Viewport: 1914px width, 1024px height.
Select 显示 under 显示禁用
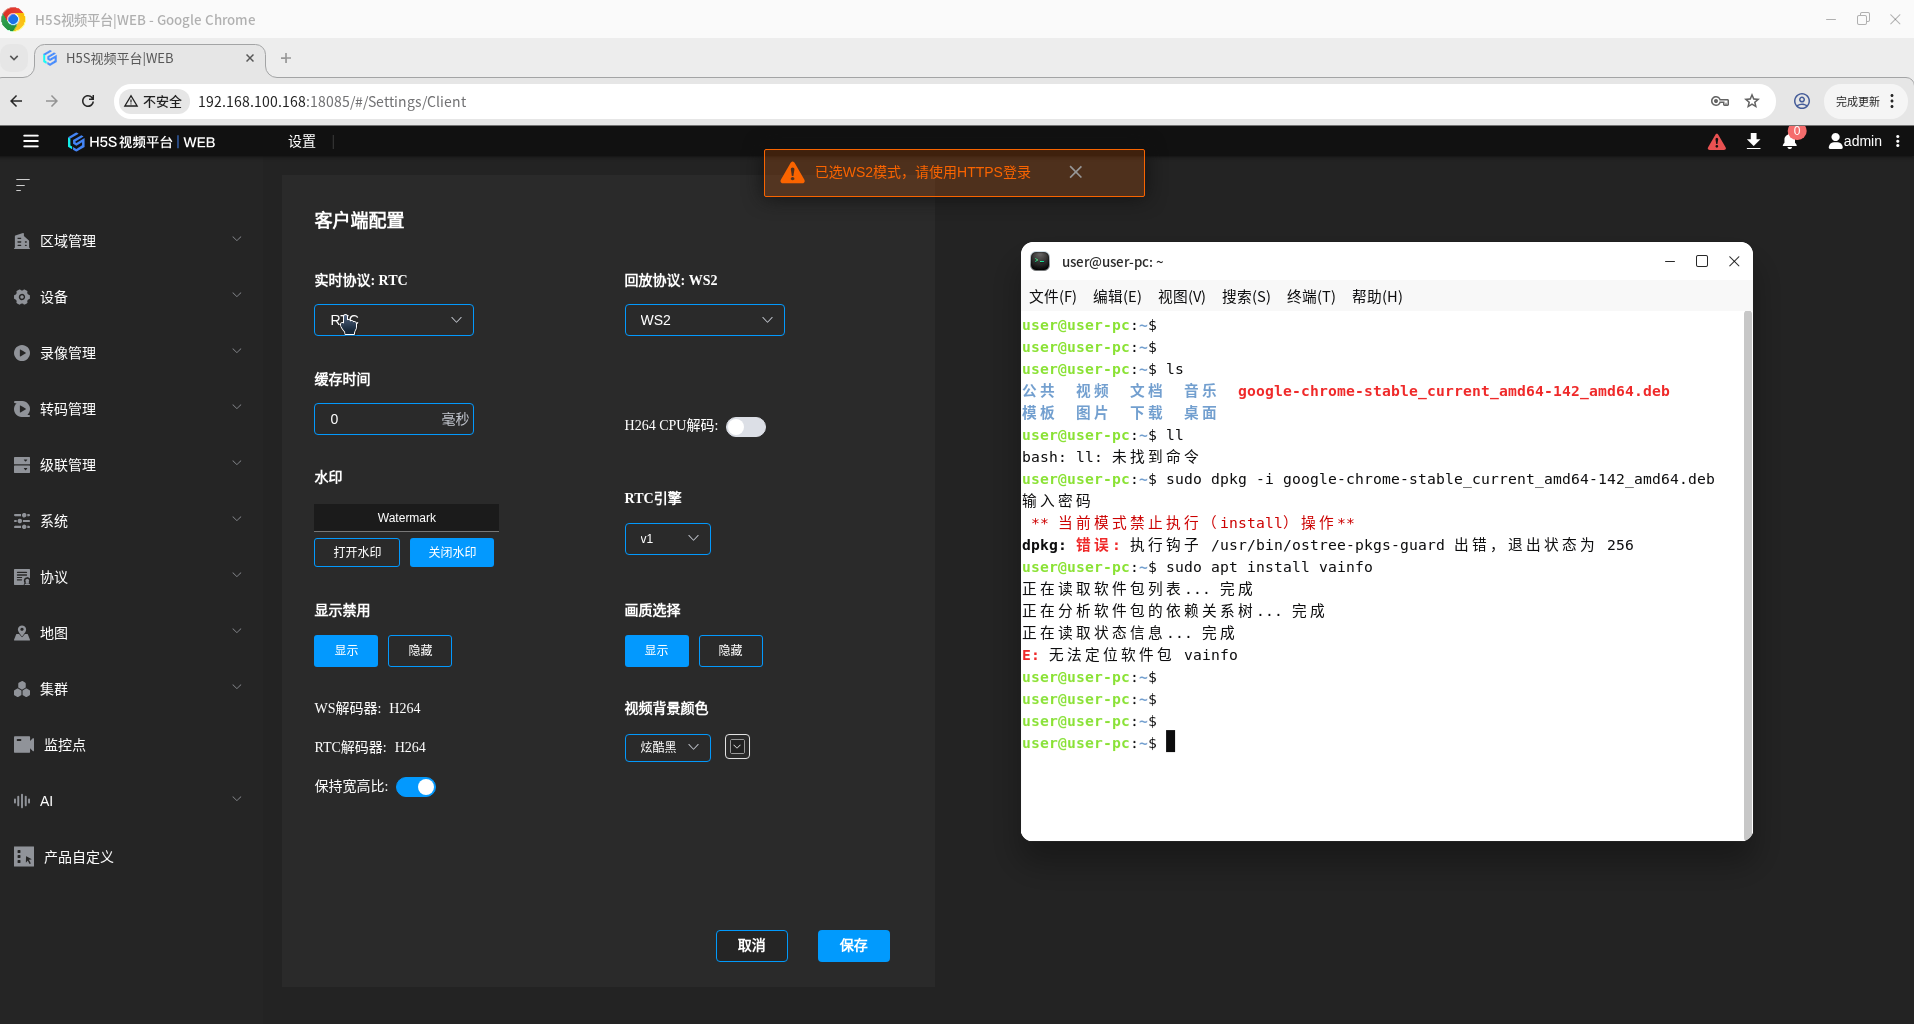click(346, 651)
